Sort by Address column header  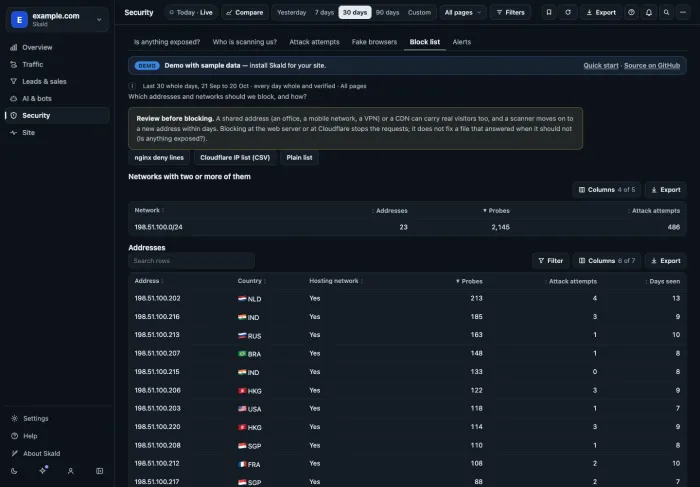click(x=149, y=281)
